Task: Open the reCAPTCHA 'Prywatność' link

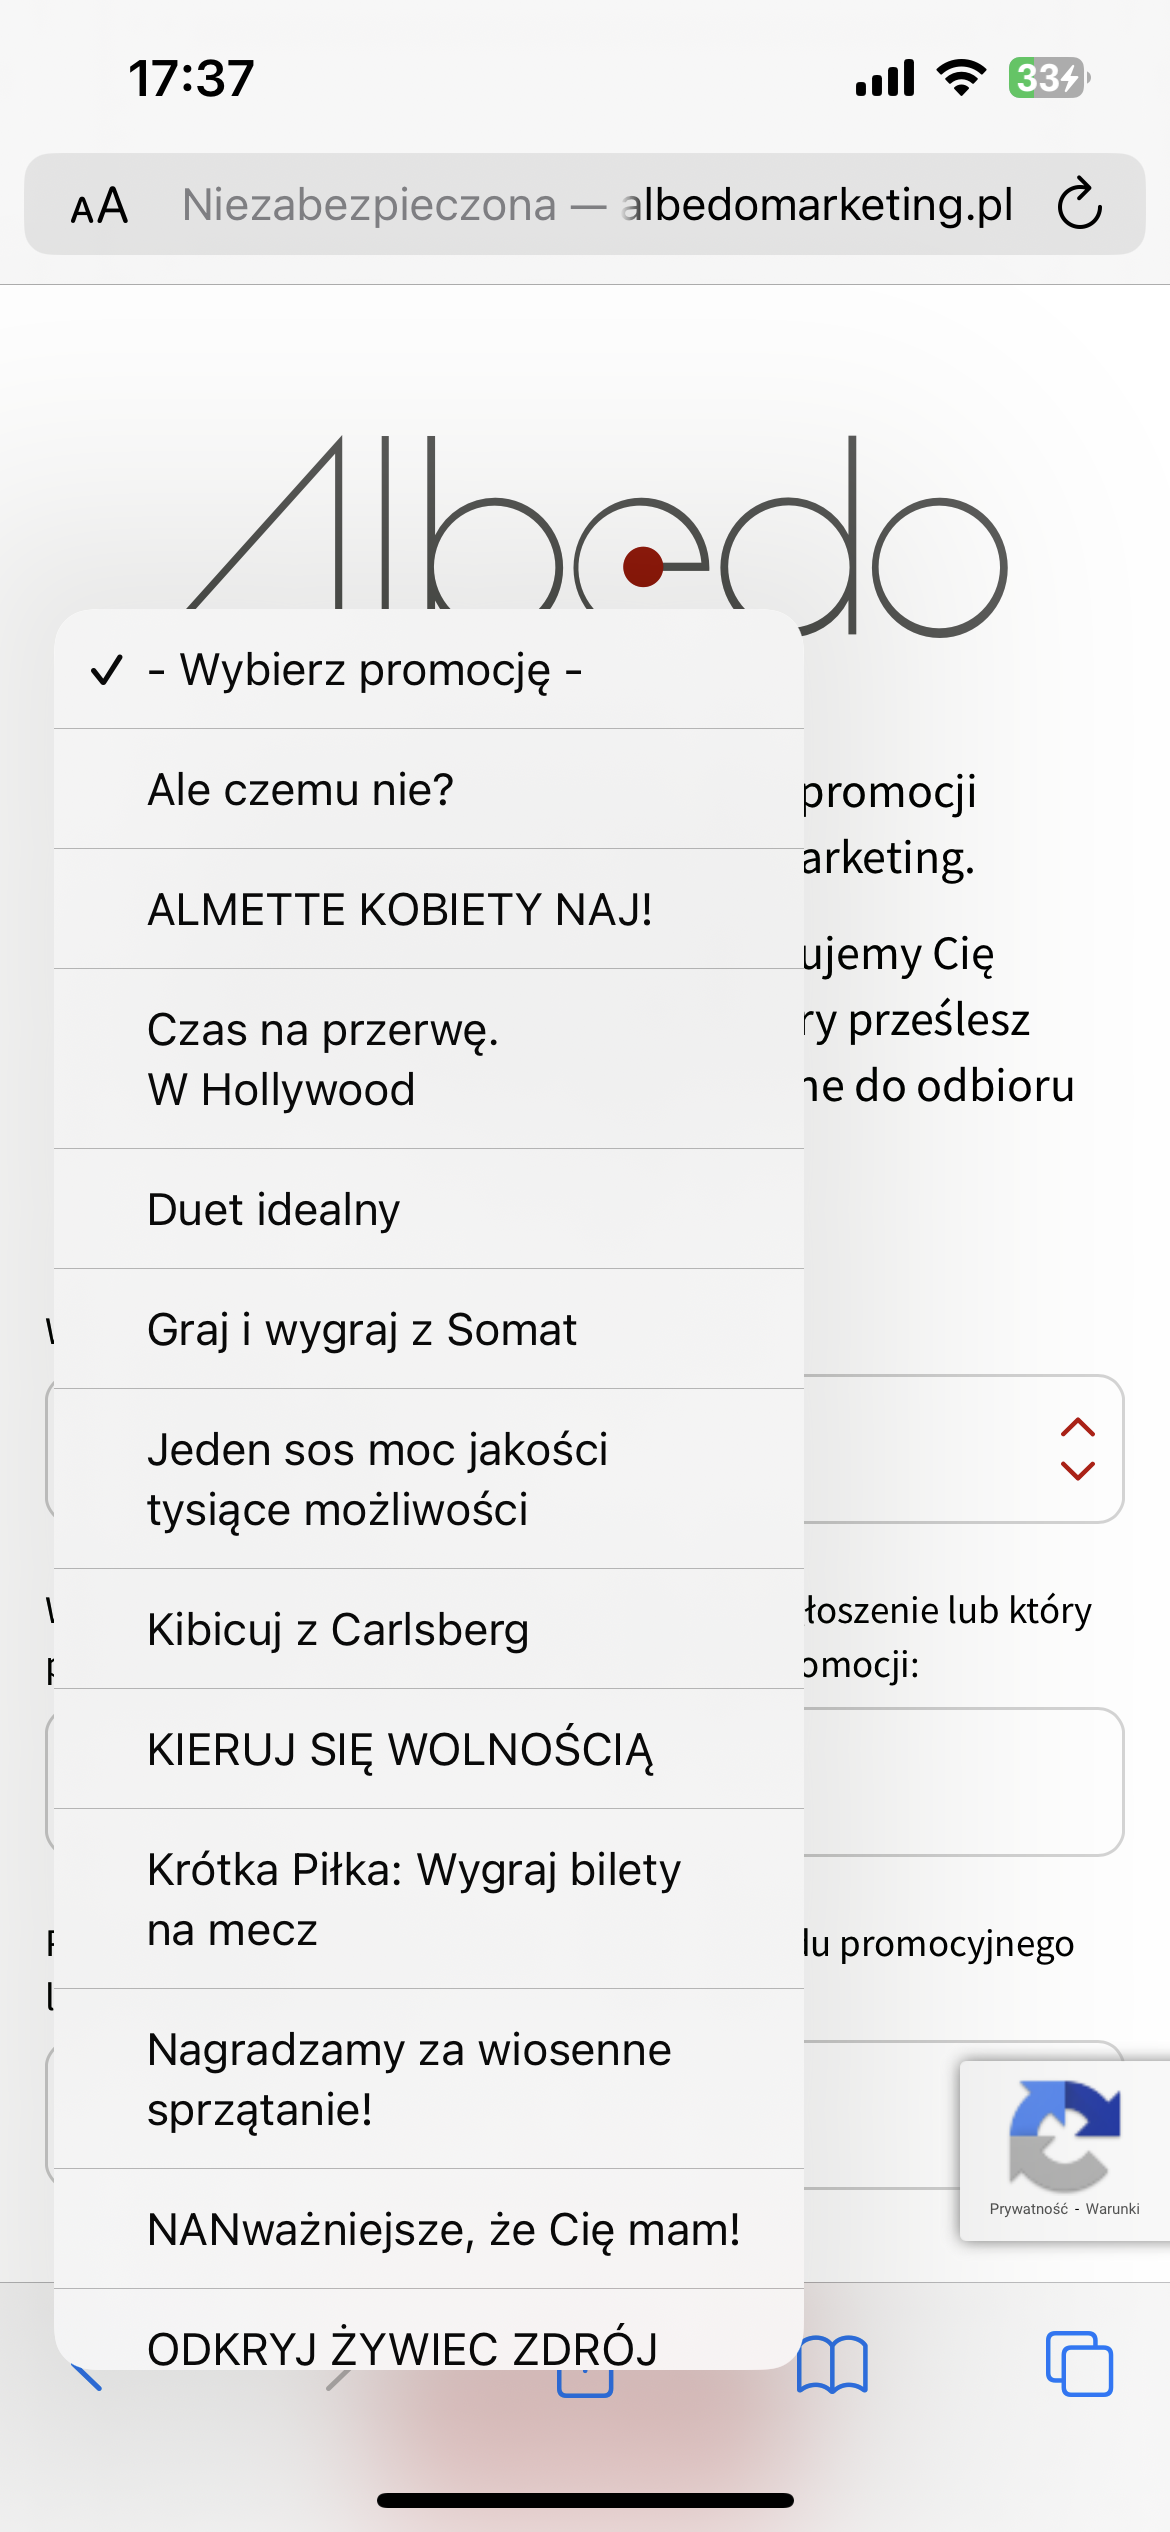Action: coord(1028,2209)
